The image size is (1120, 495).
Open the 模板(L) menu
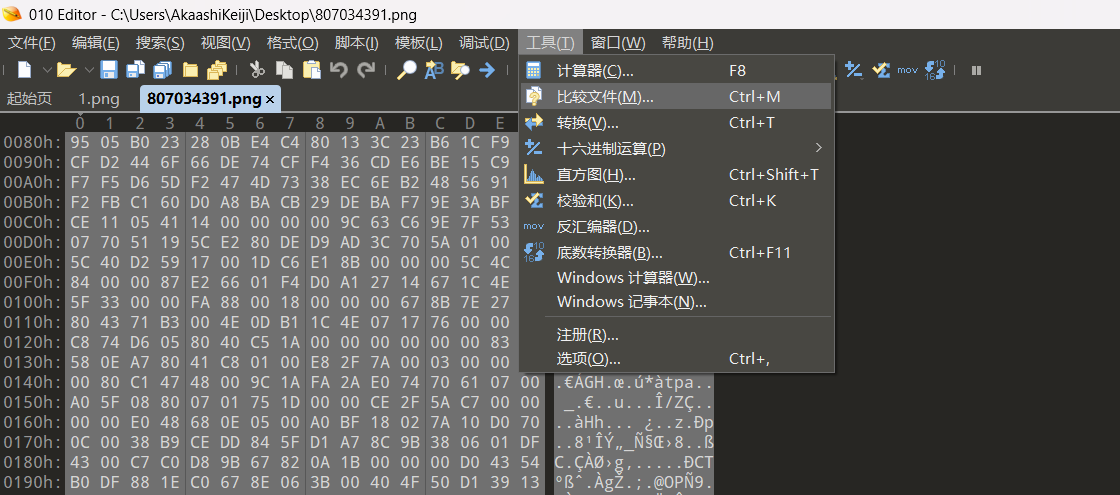(x=419, y=43)
